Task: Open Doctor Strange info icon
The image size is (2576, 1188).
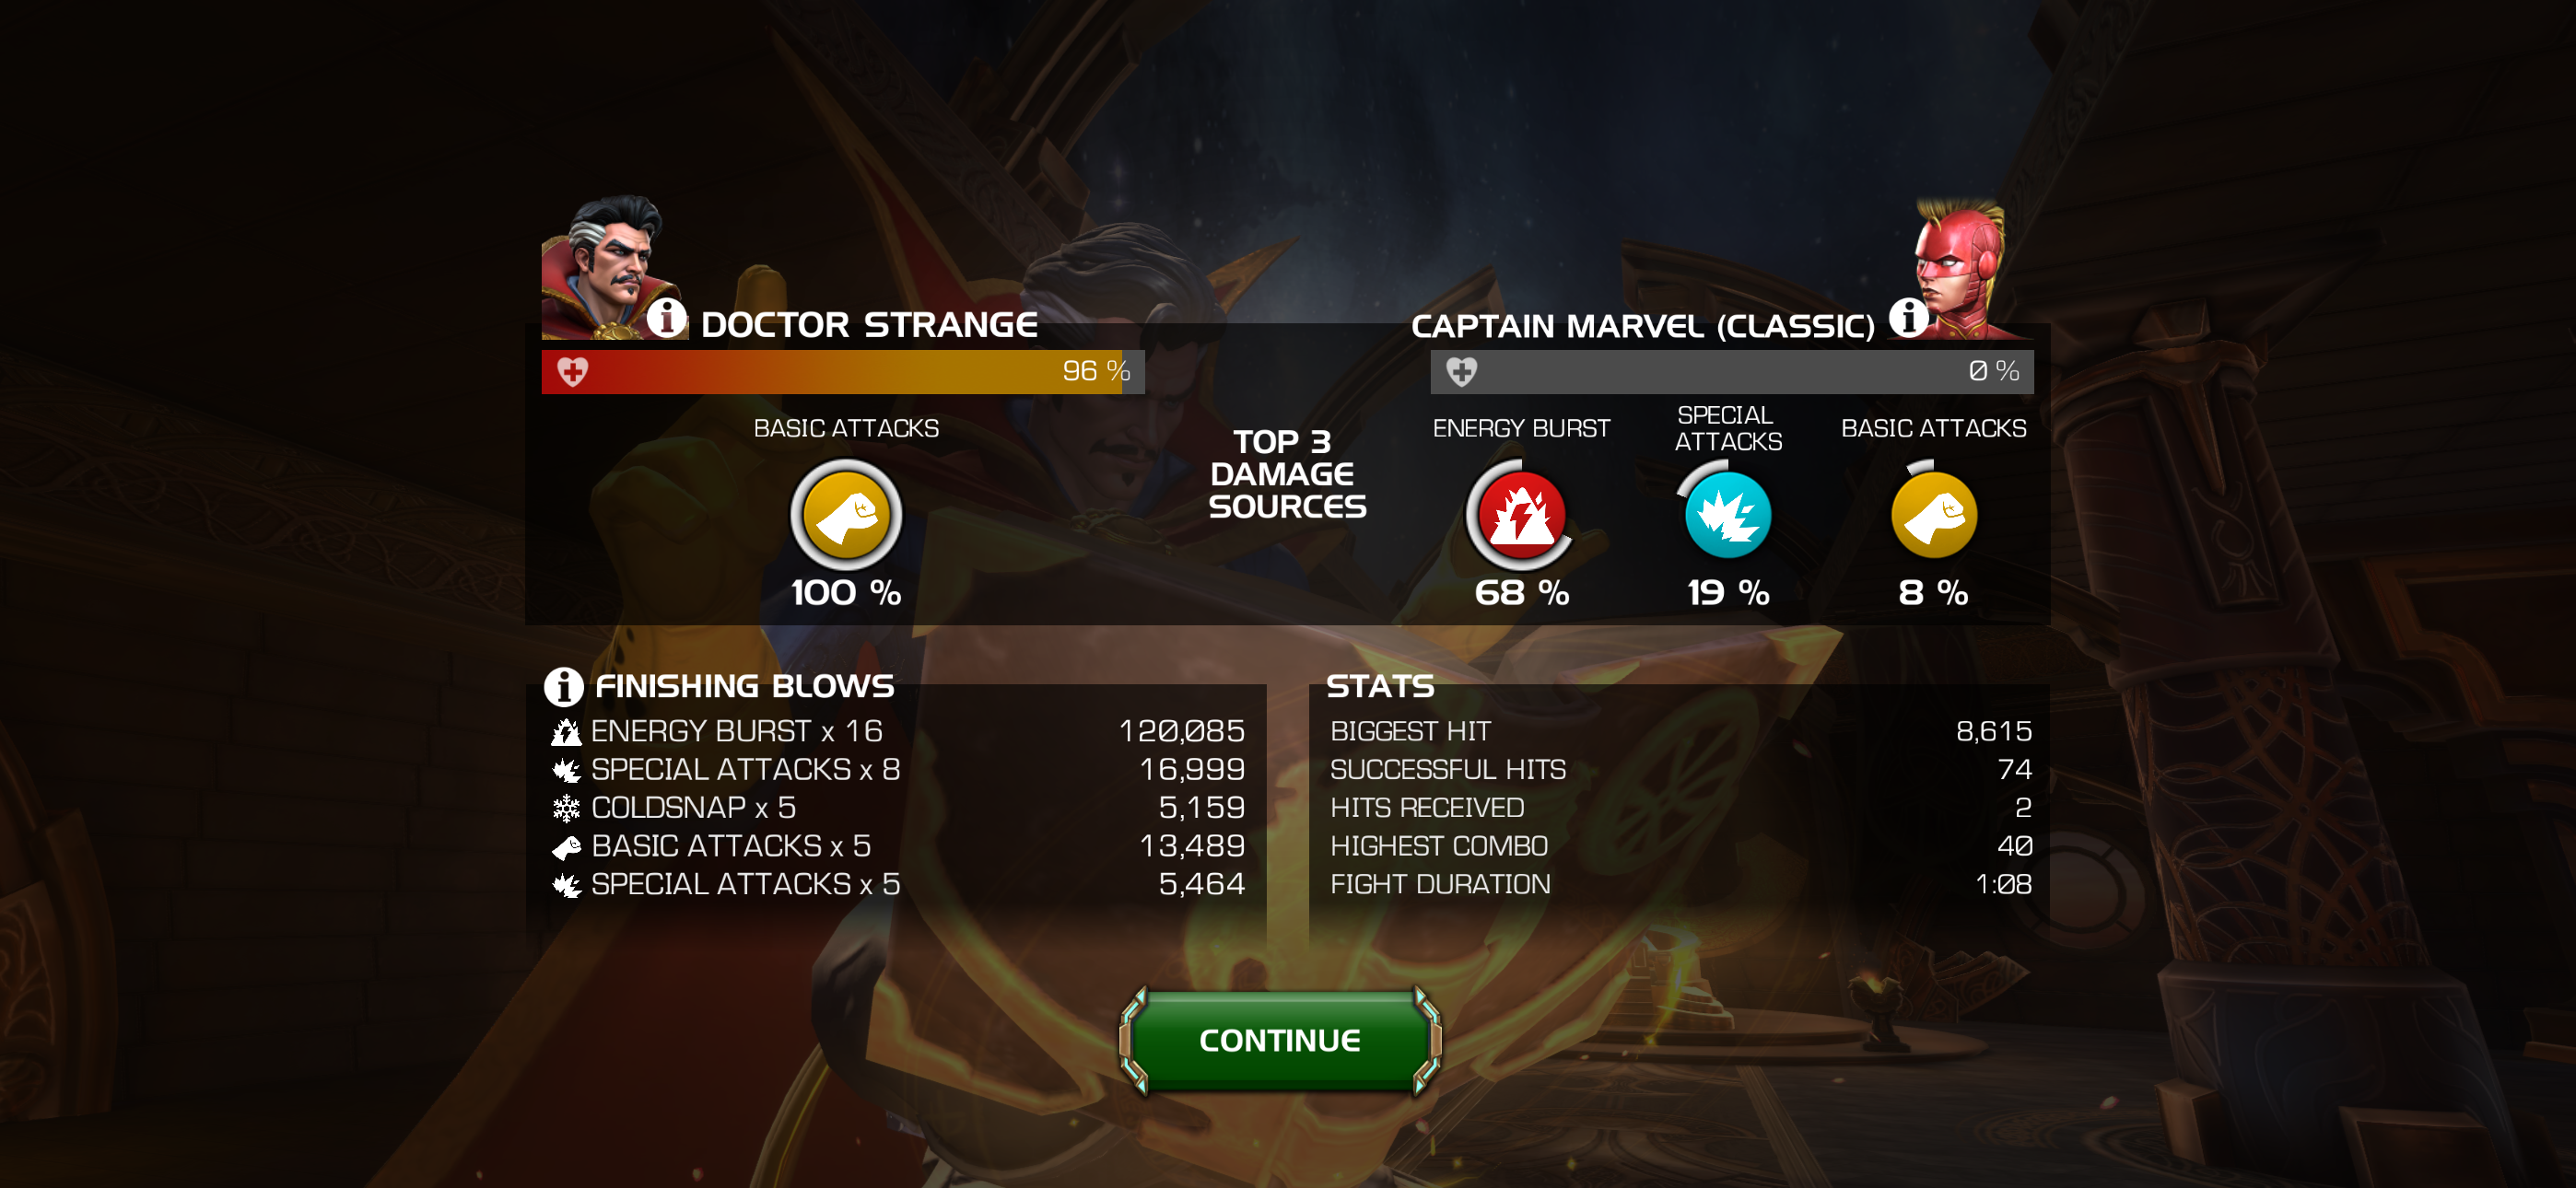Action: pyautogui.click(x=666, y=318)
